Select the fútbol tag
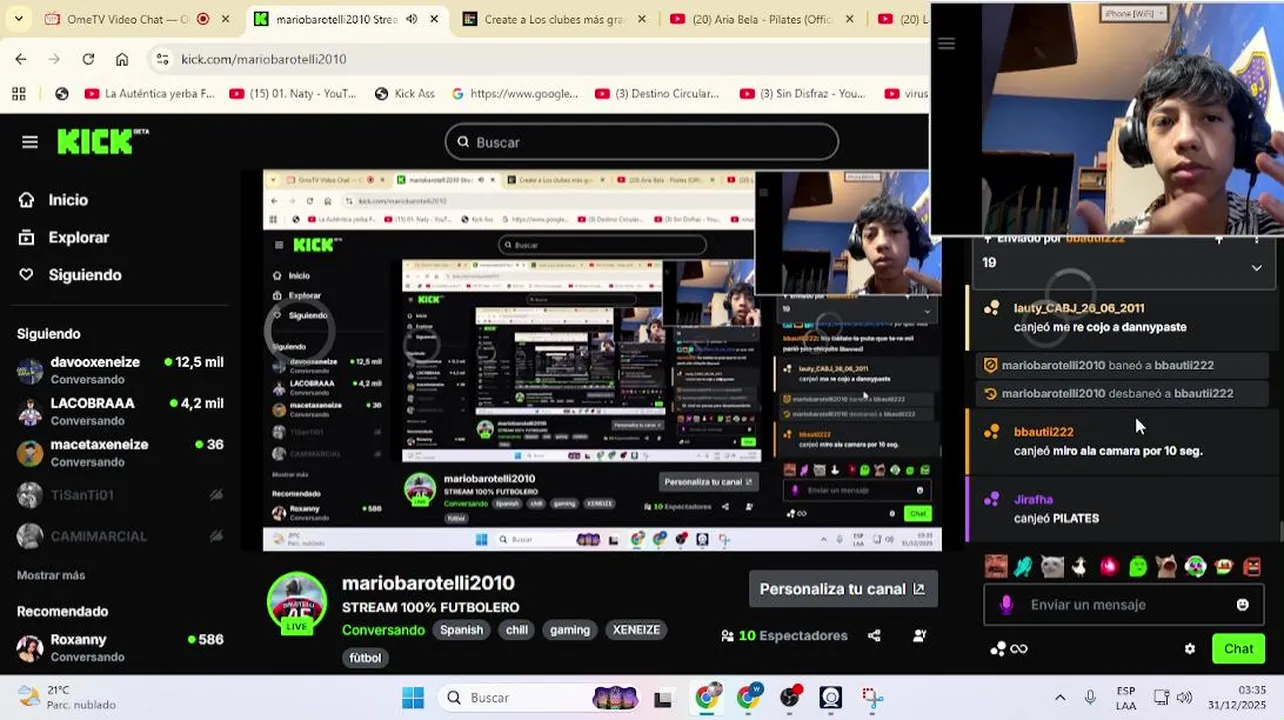 (x=365, y=658)
